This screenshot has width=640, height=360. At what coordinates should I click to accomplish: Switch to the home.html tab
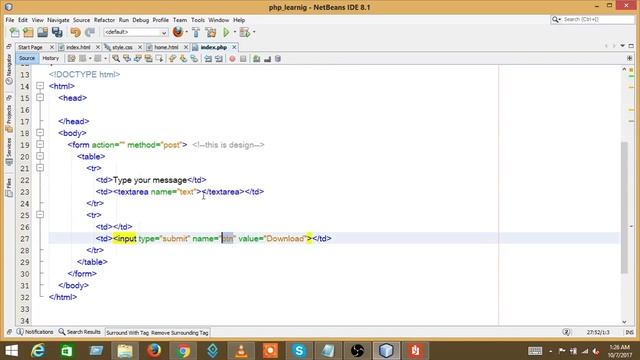(166, 47)
